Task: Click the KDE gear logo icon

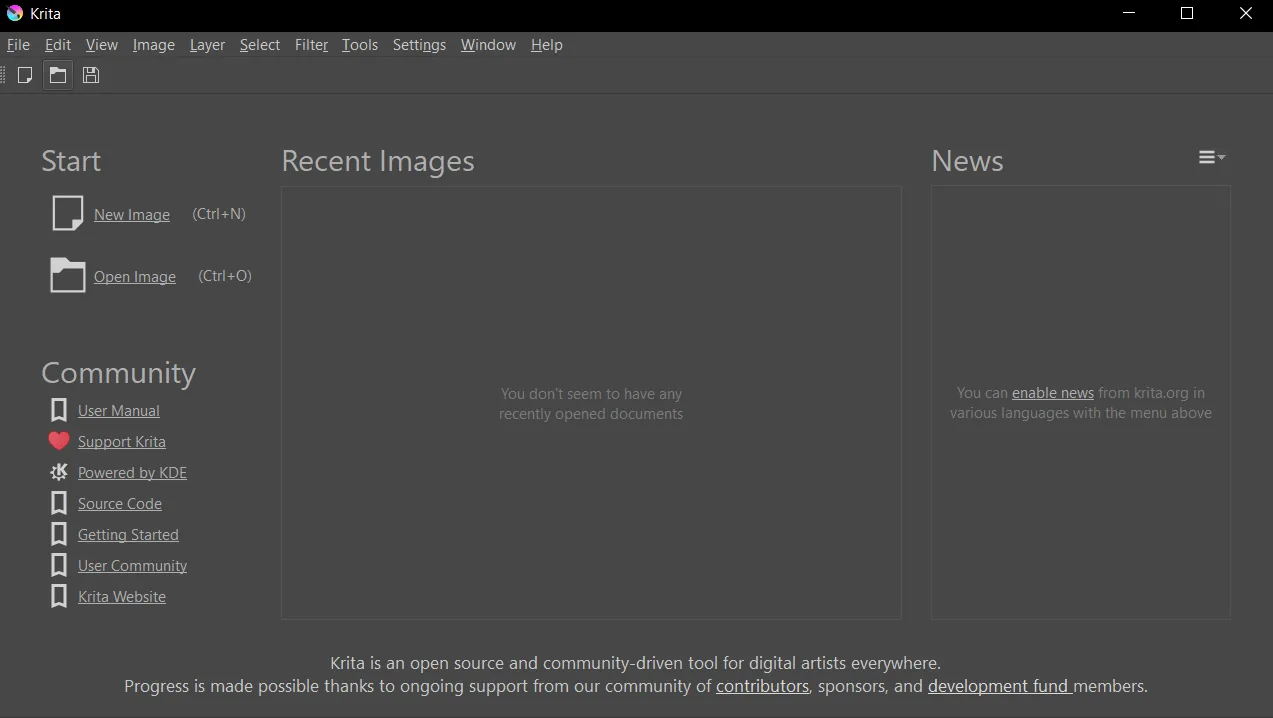Action: 59,472
